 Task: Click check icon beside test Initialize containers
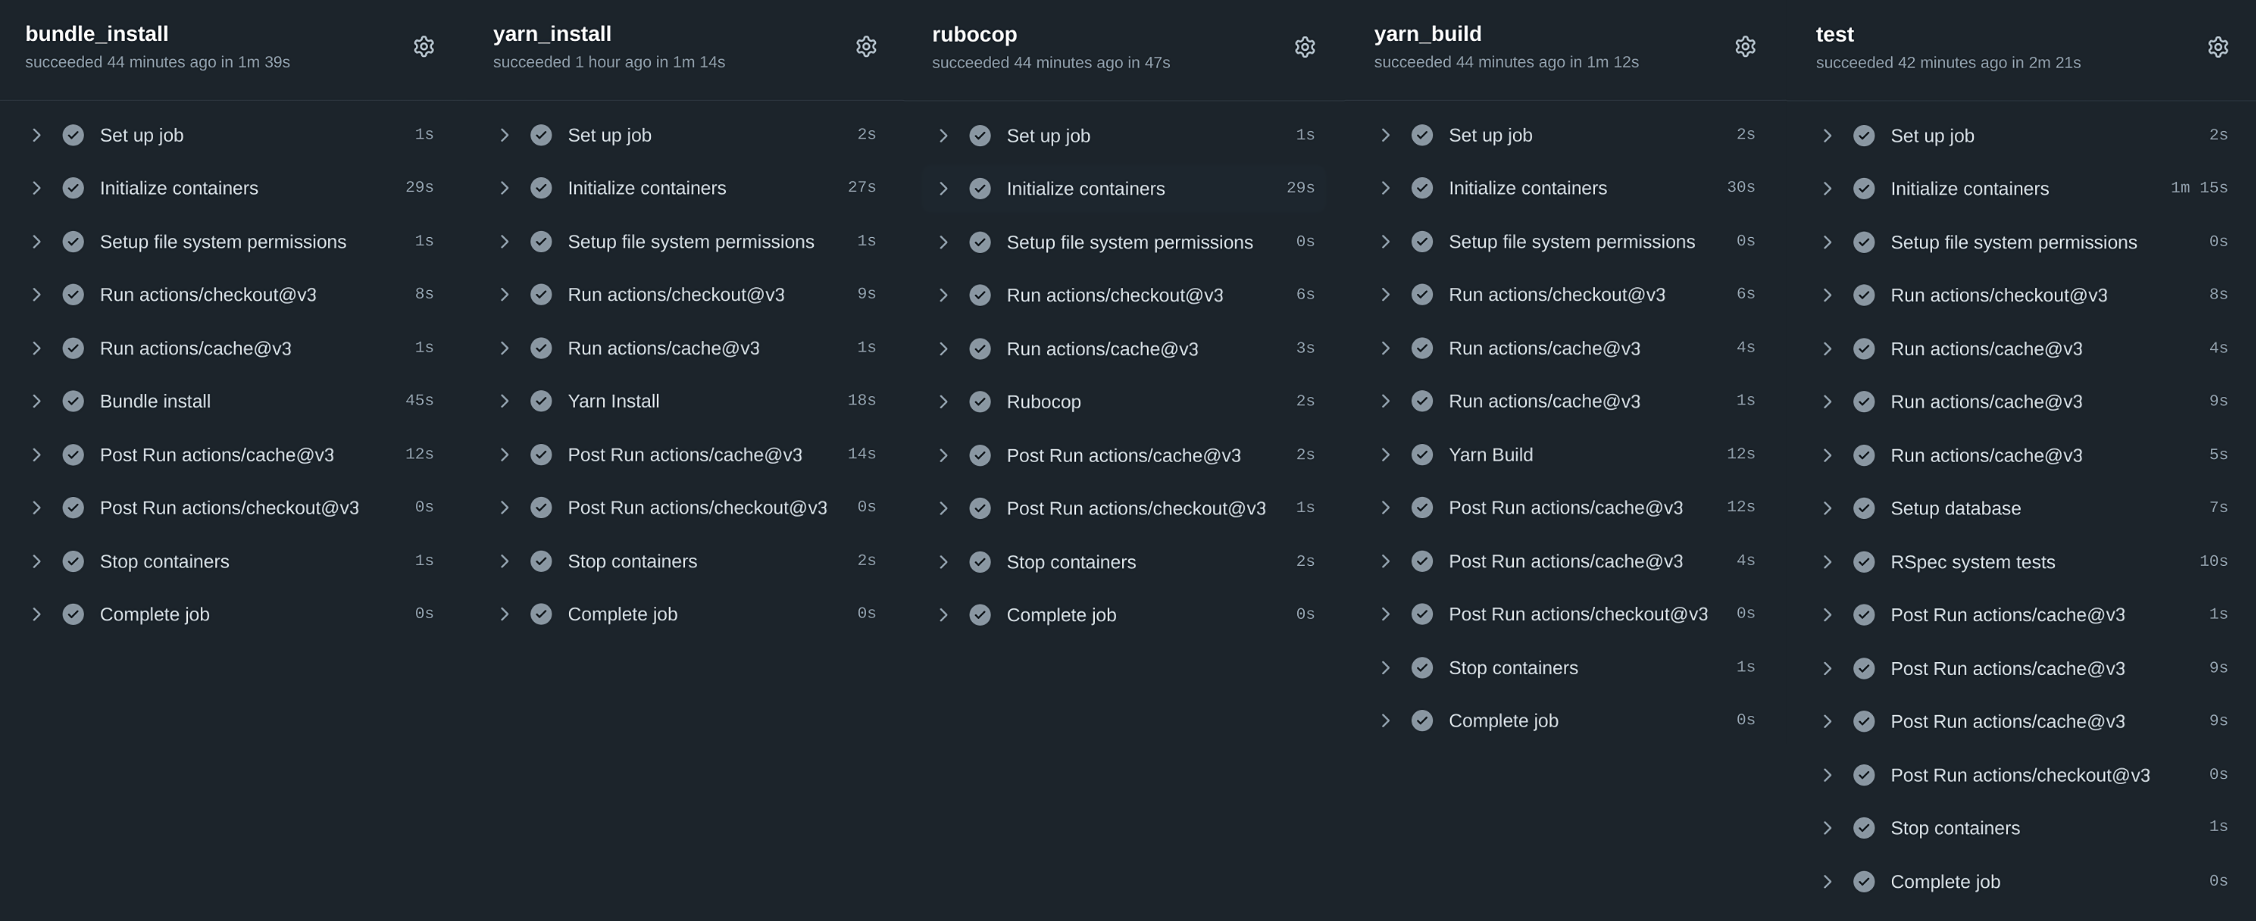point(1864,189)
